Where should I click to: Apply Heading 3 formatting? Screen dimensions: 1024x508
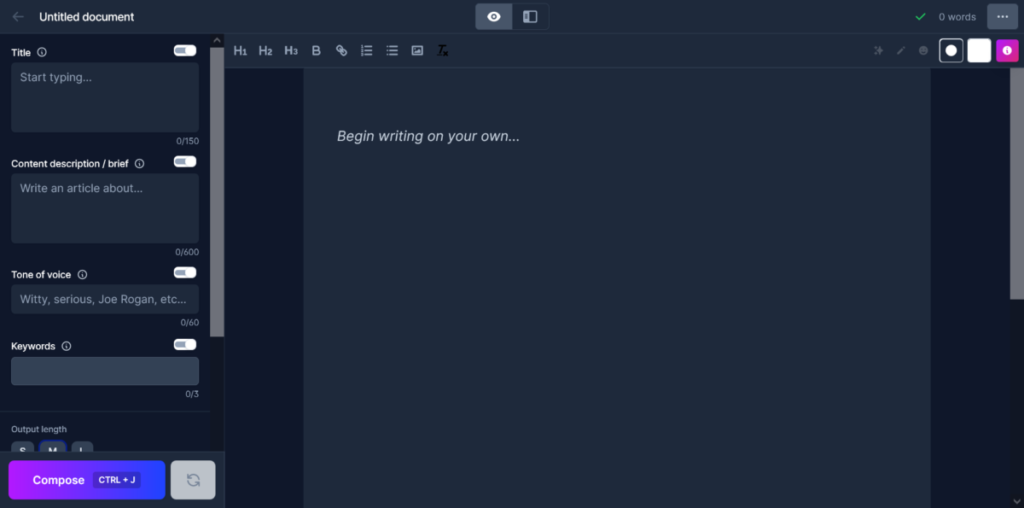[x=291, y=51]
